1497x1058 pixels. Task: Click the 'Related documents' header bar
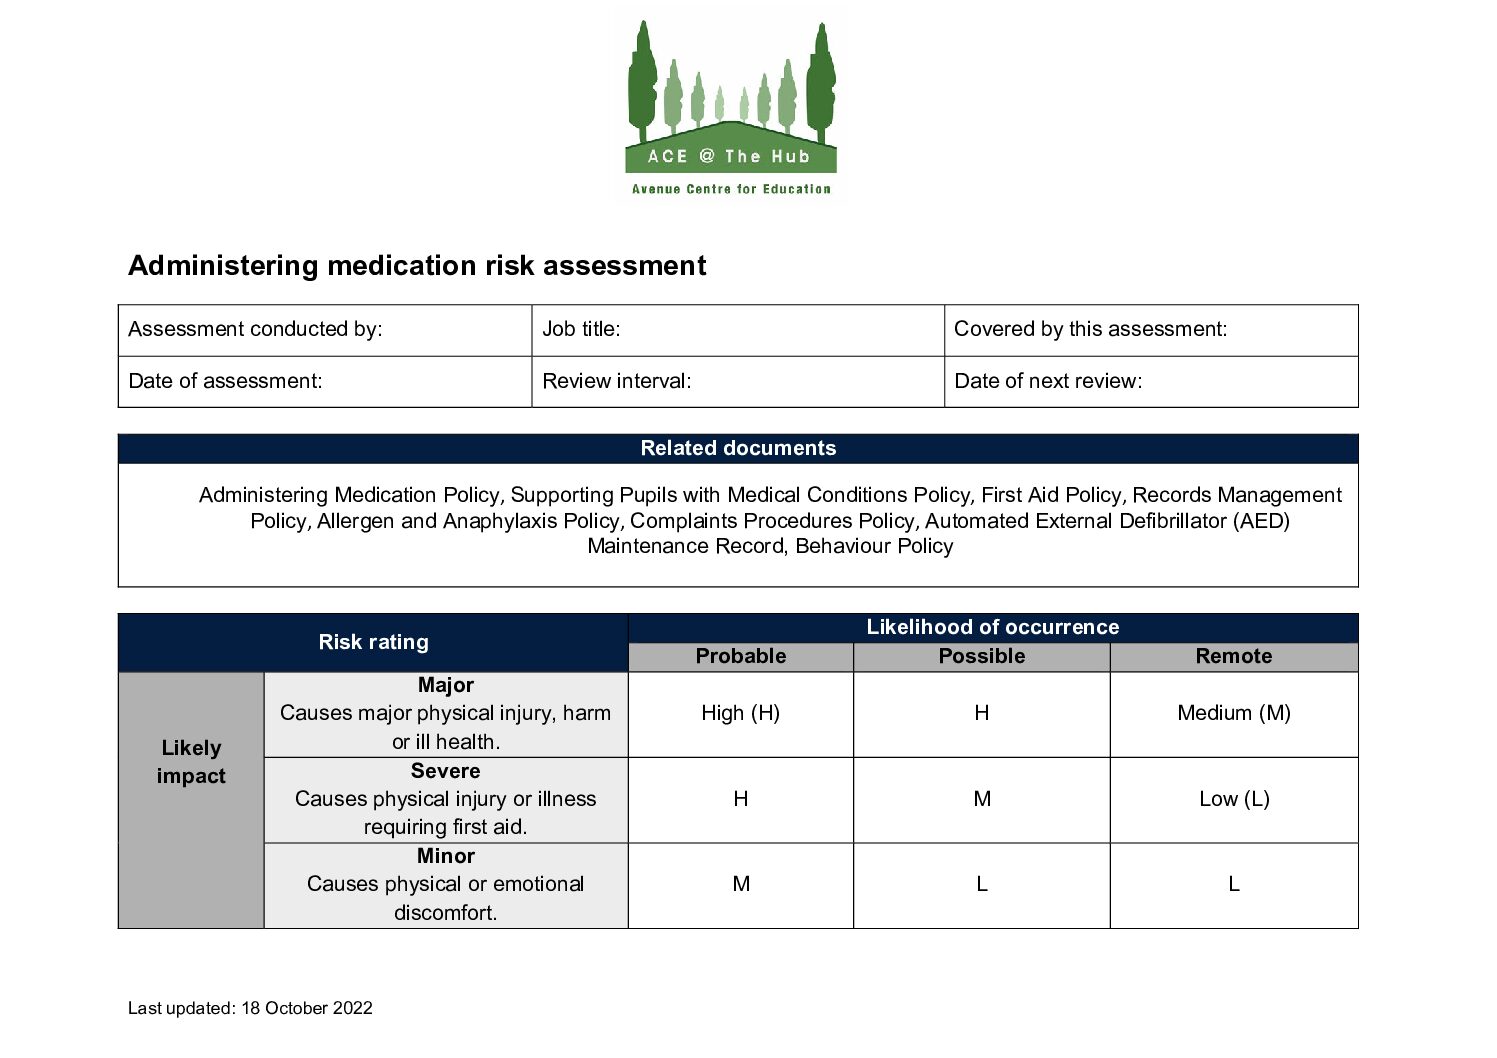point(737,448)
